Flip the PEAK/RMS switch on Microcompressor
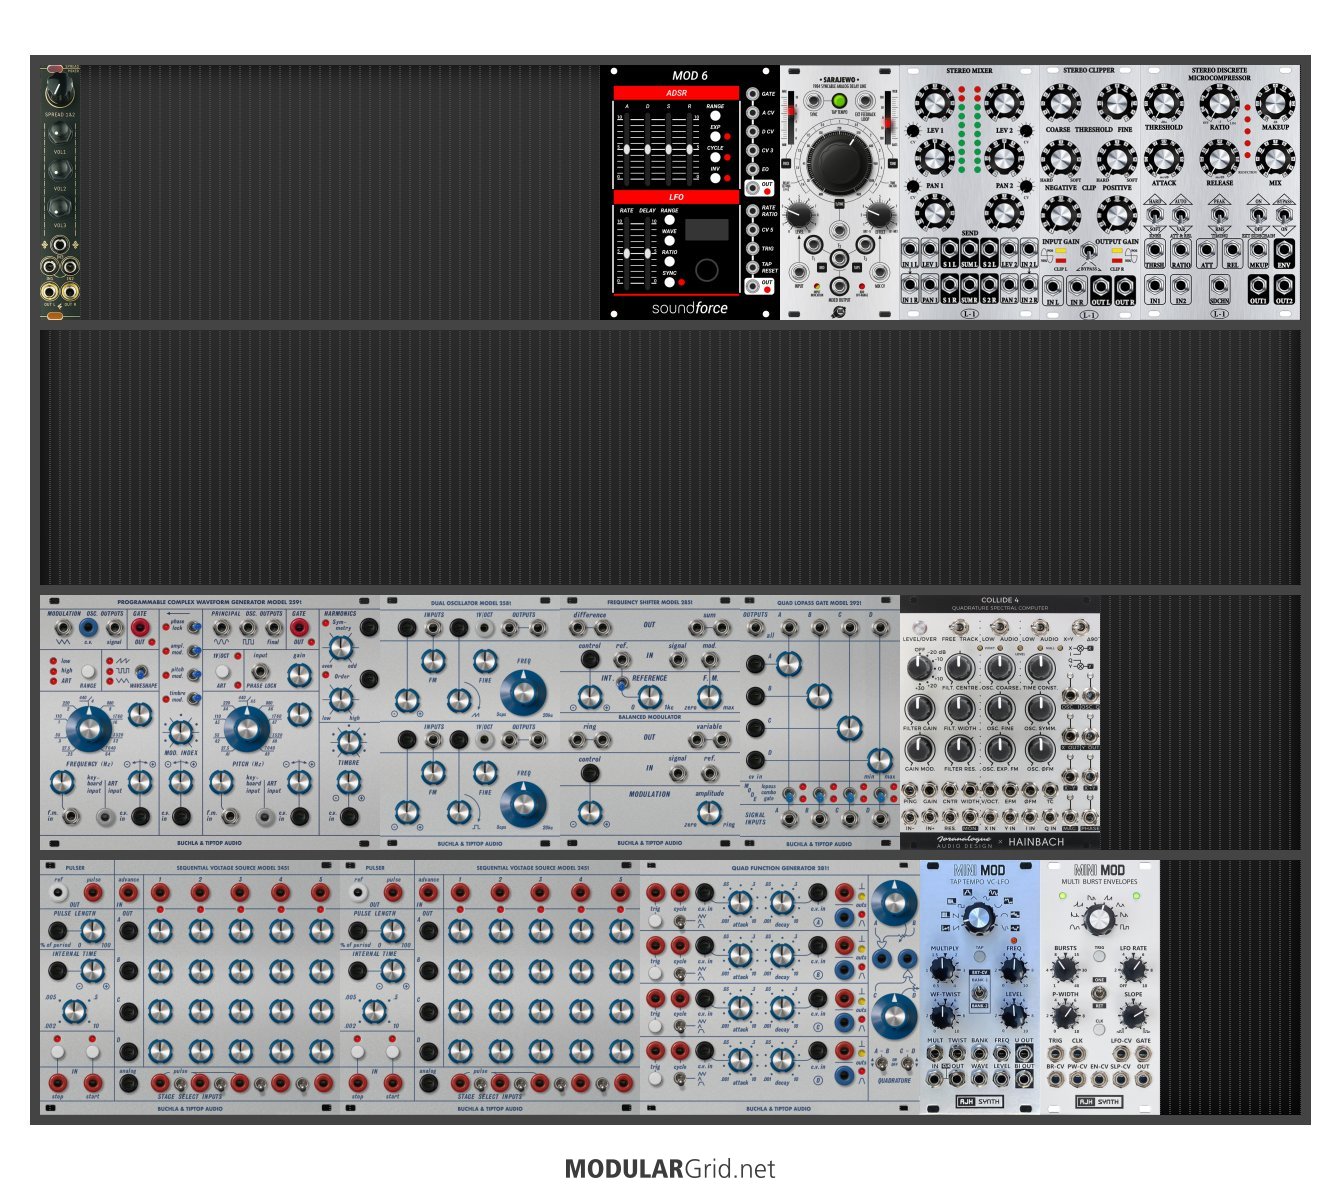This screenshot has width=1341, height=1190. (1219, 213)
